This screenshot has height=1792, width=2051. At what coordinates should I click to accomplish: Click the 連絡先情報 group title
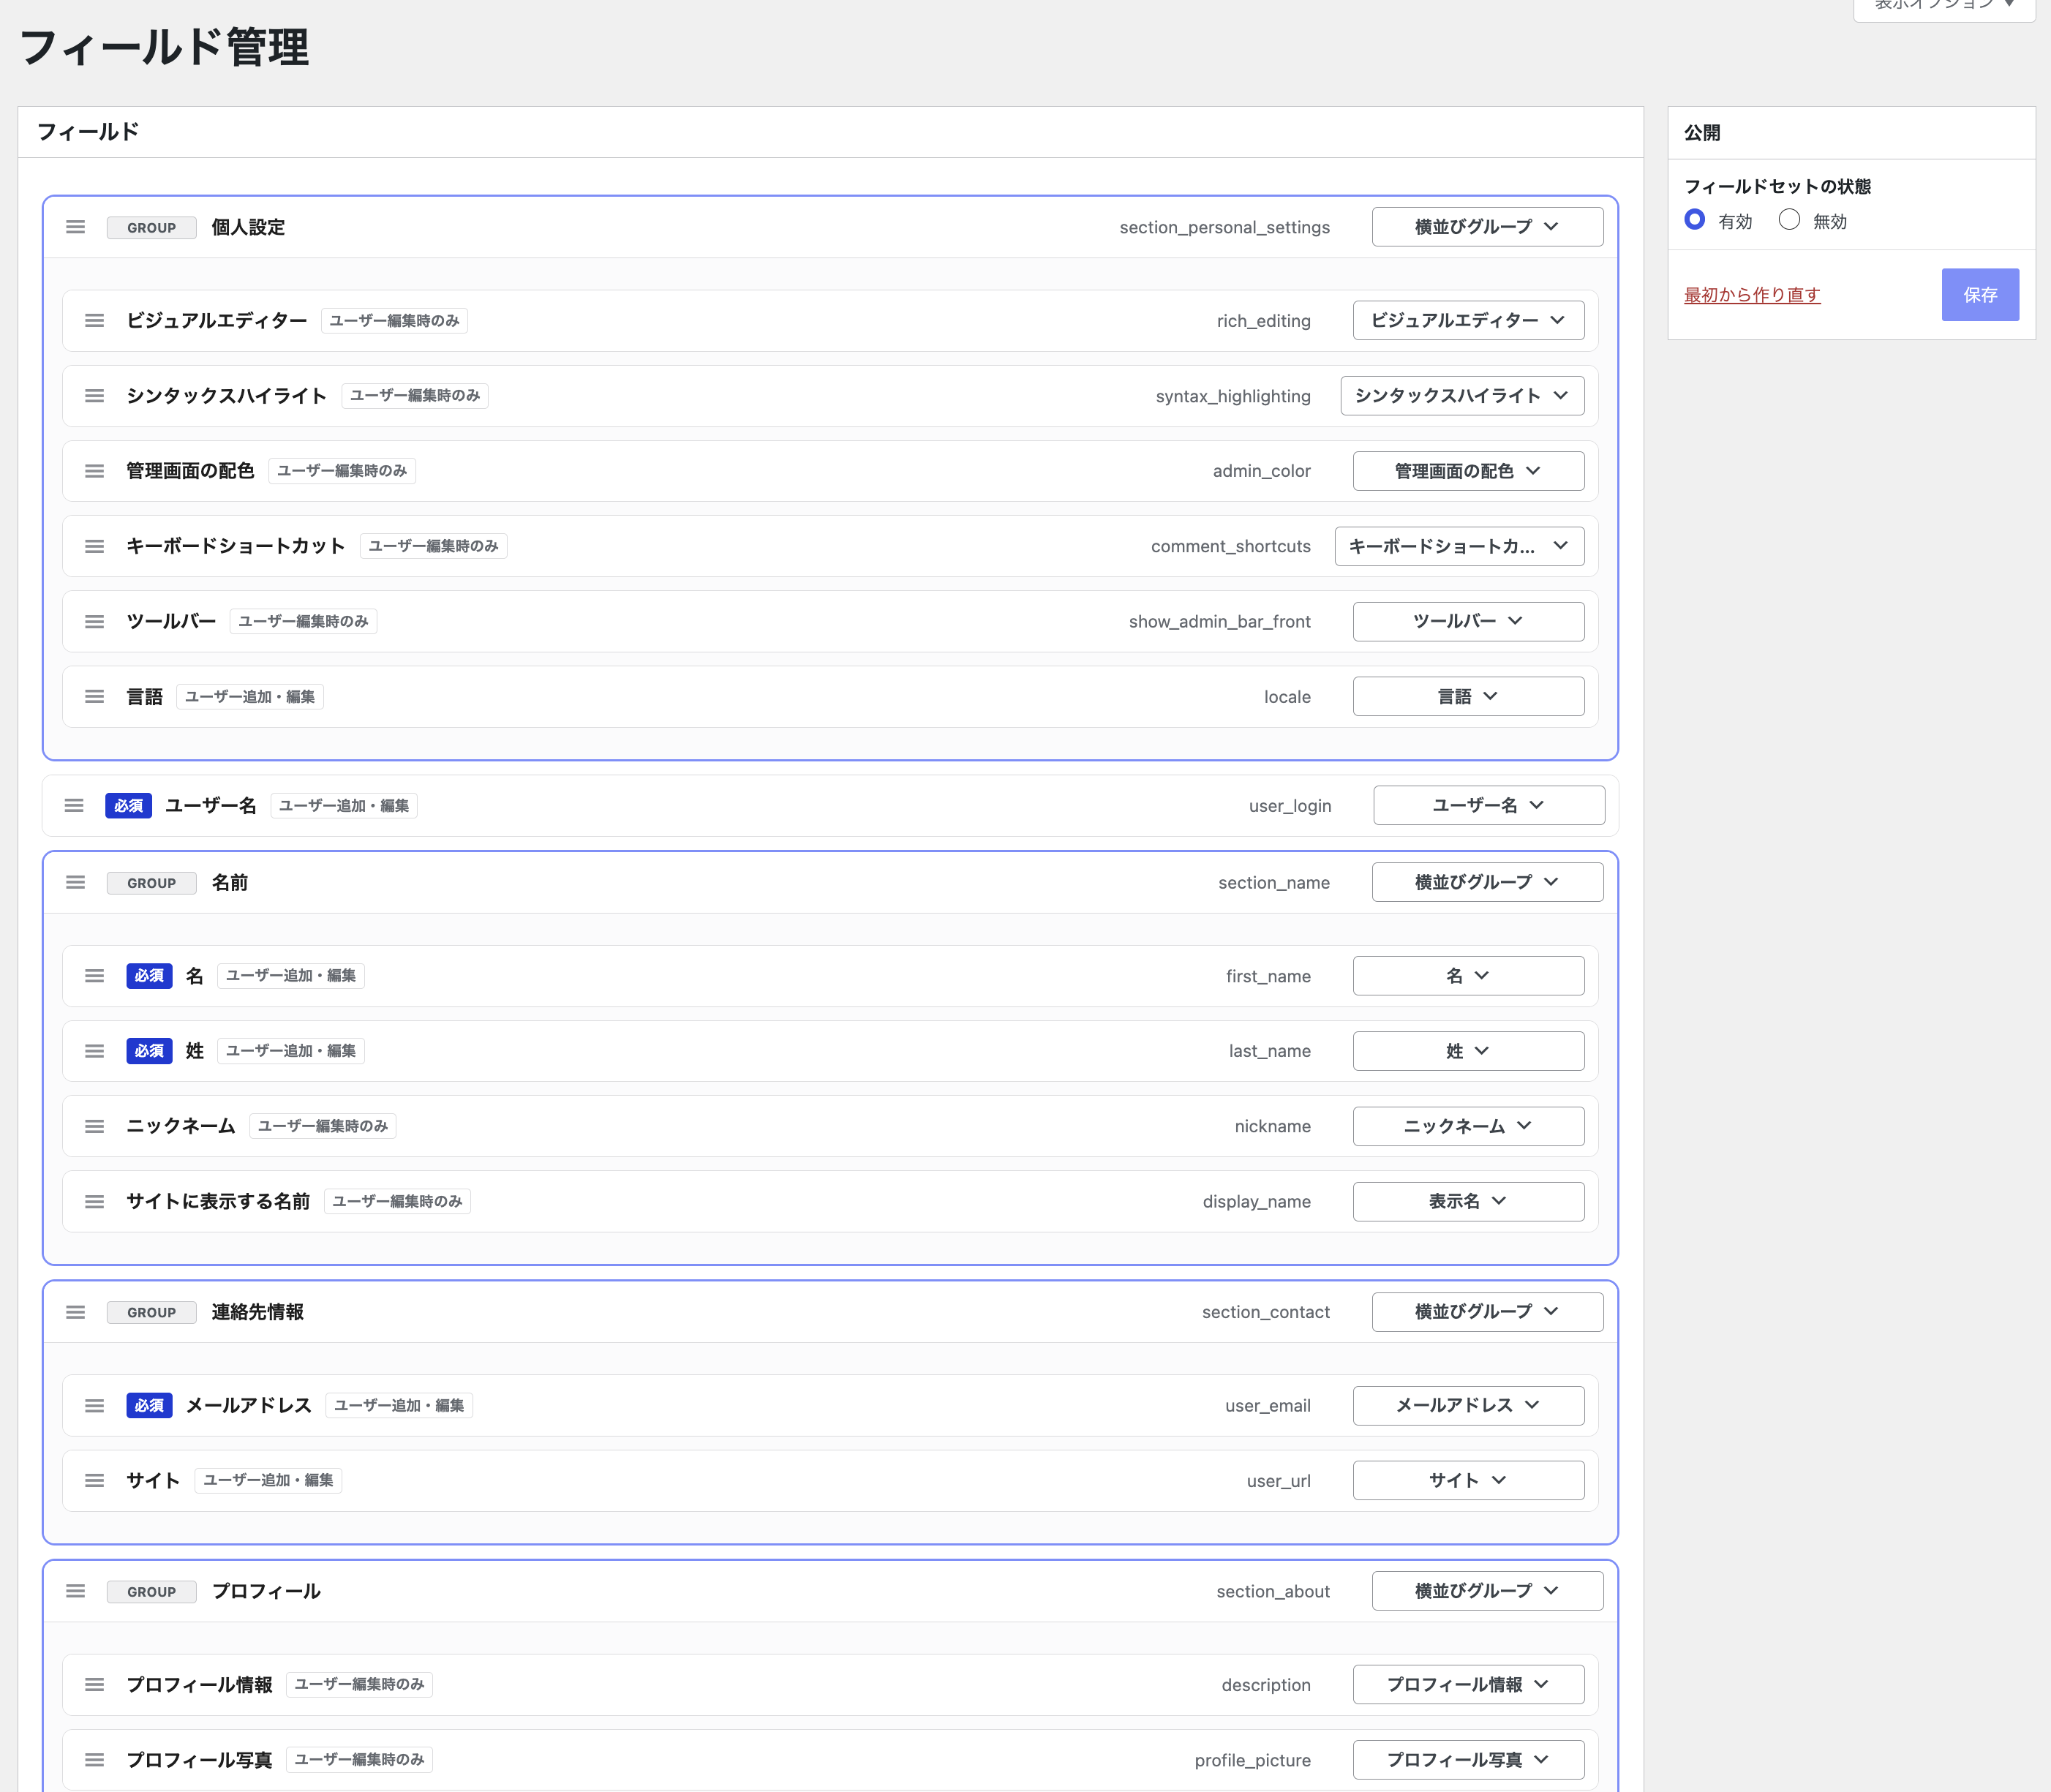(x=258, y=1312)
